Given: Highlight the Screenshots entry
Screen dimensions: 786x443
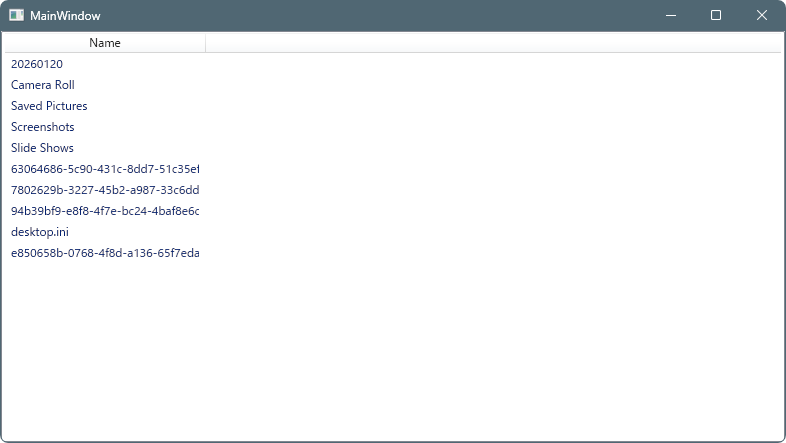Looking at the screenshot, I should 43,127.
